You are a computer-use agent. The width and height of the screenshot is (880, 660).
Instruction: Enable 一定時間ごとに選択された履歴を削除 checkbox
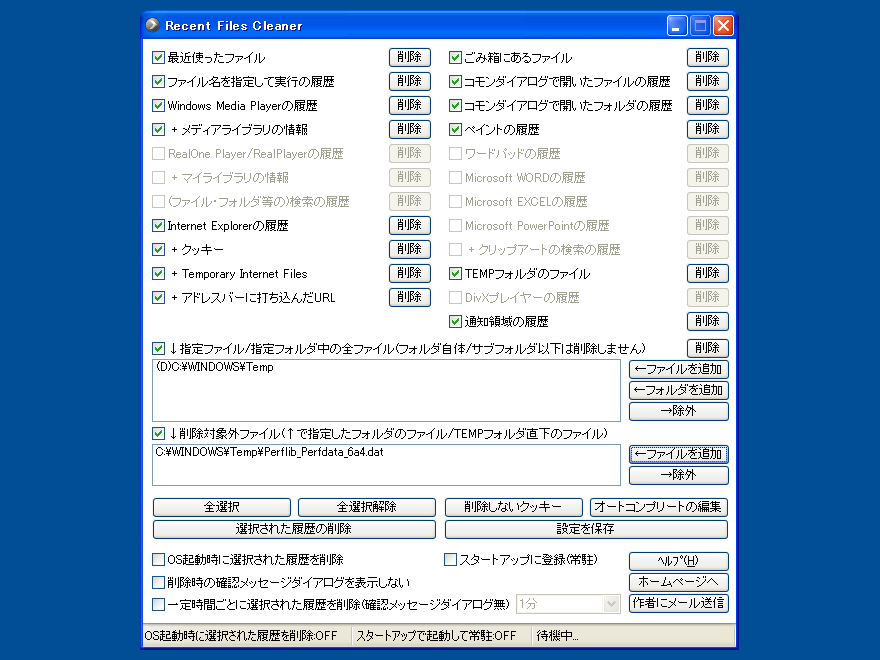click(158, 604)
